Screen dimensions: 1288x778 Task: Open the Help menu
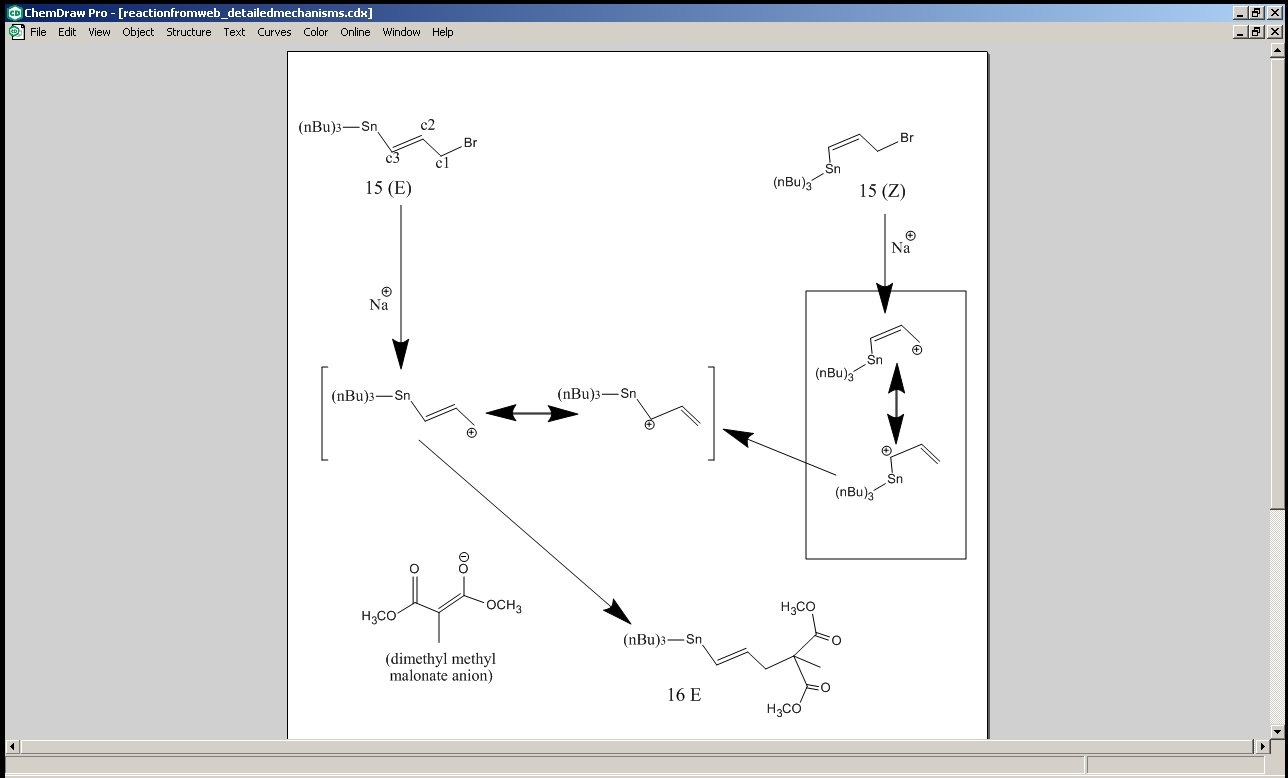point(443,32)
